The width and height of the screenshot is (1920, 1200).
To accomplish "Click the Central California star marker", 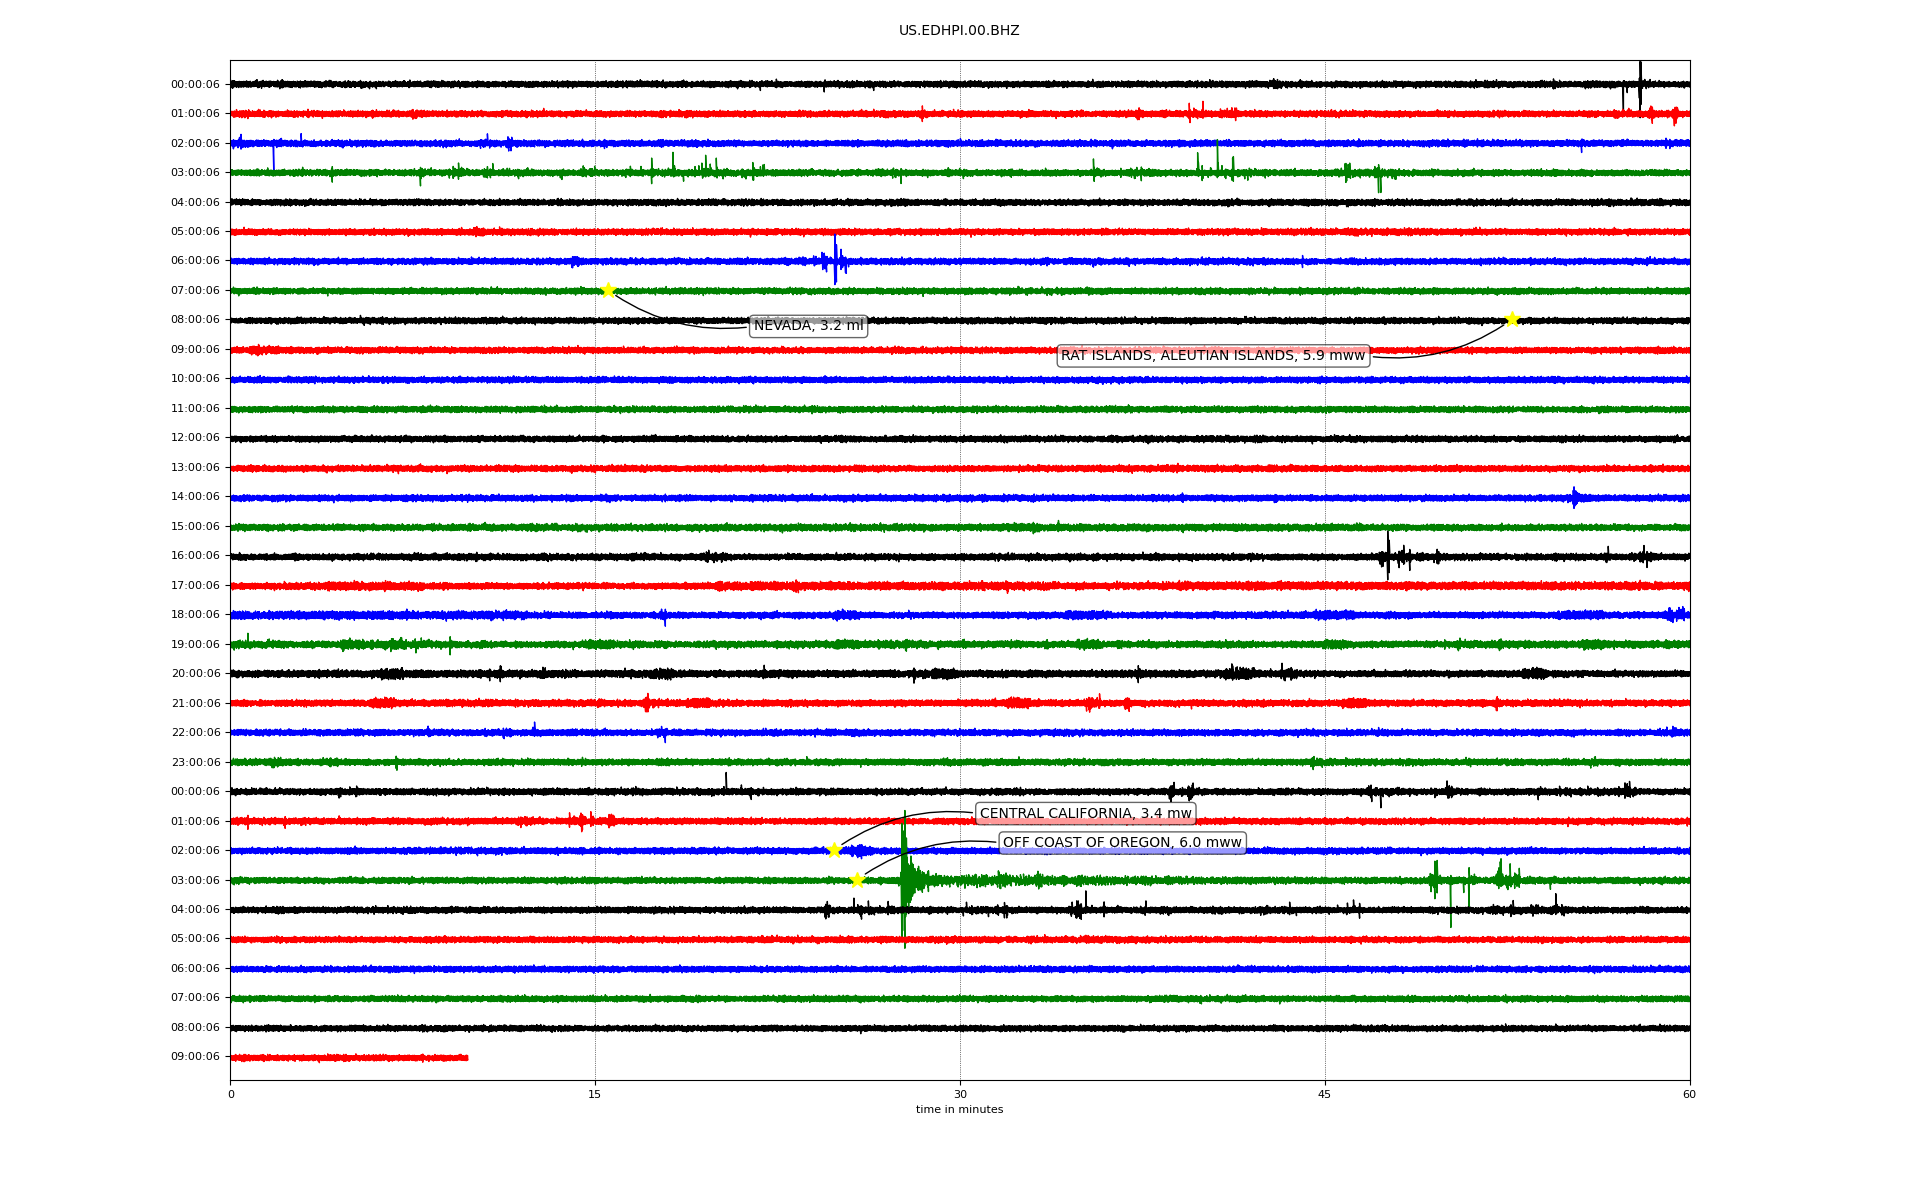I will click(x=834, y=850).
